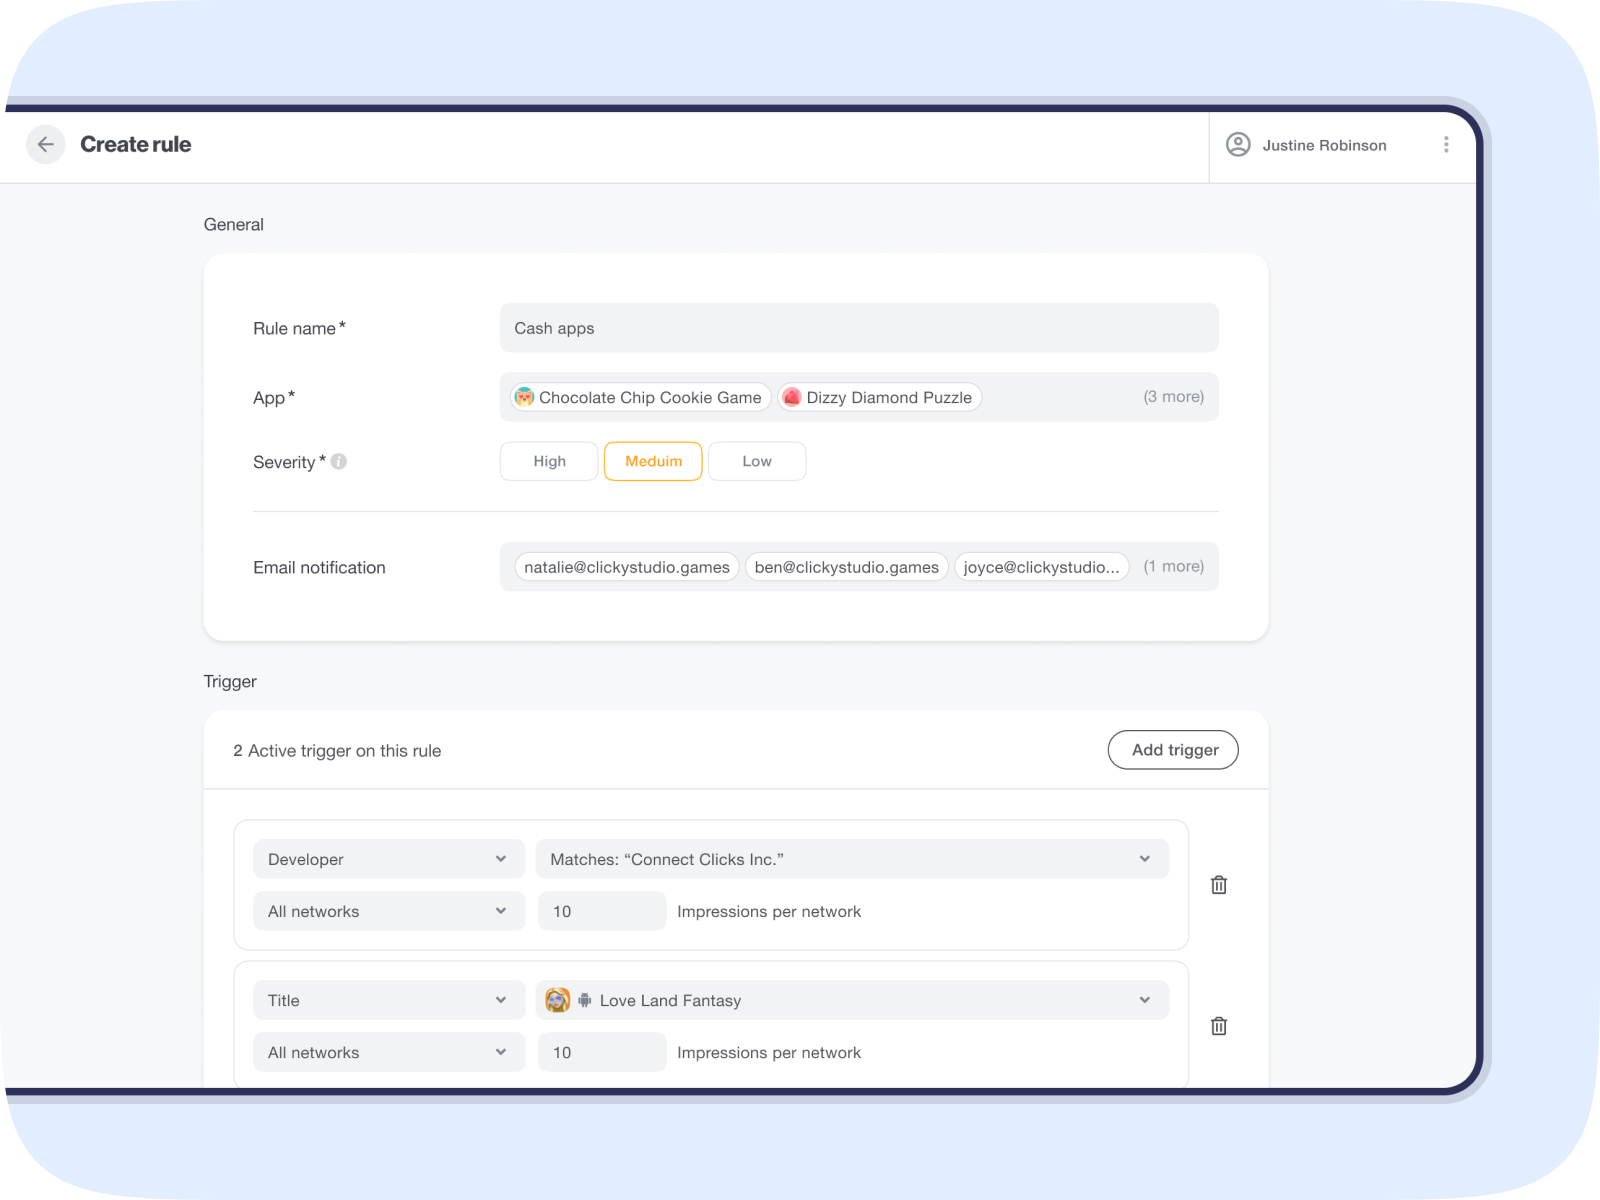The height and width of the screenshot is (1200, 1600).
Task: Click Impressions per network in Title trigger
Action: [769, 1052]
